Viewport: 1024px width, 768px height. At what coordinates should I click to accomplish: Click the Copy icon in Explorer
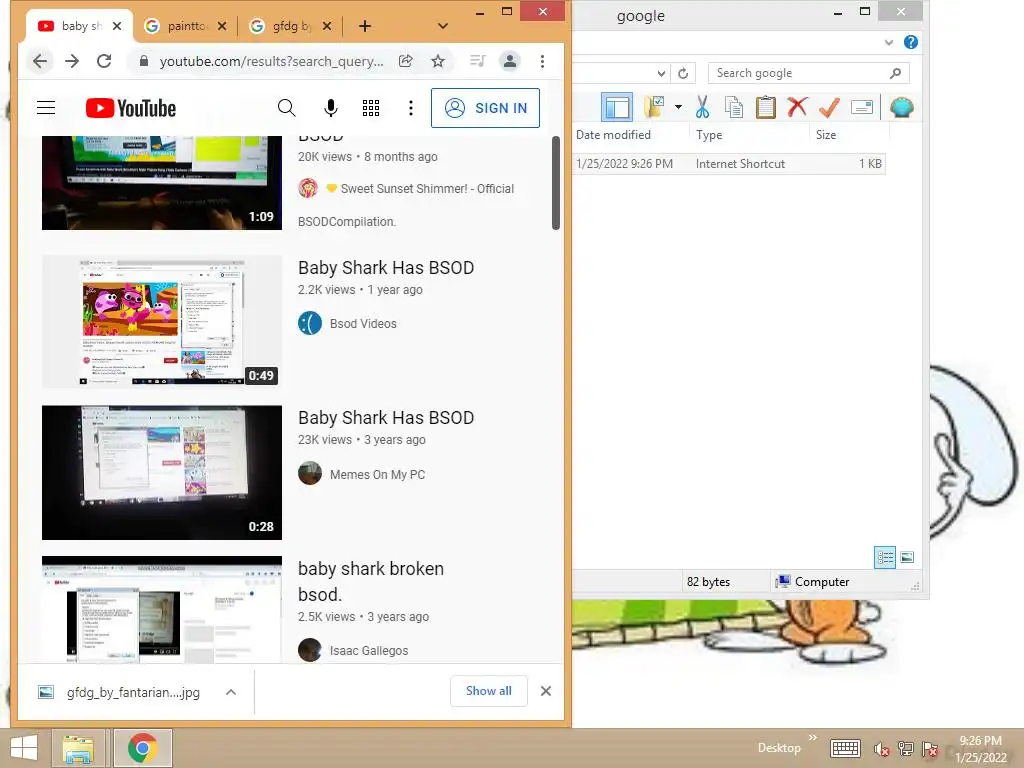[x=734, y=107]
